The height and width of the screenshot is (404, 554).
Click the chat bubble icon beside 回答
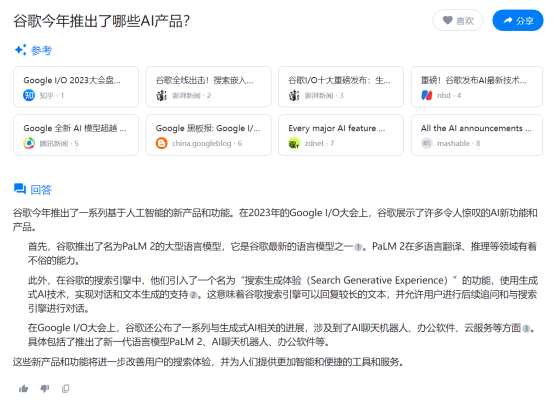pos(20,189)
